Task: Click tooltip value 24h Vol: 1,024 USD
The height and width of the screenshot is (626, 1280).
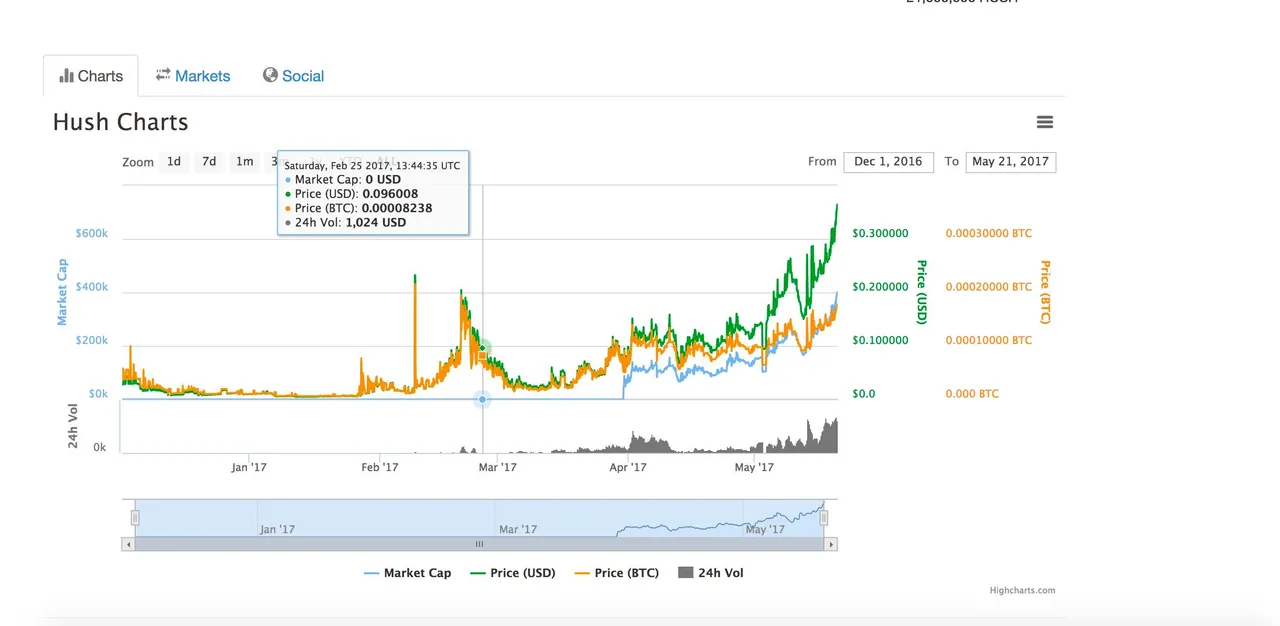Action: pos(345,222)
